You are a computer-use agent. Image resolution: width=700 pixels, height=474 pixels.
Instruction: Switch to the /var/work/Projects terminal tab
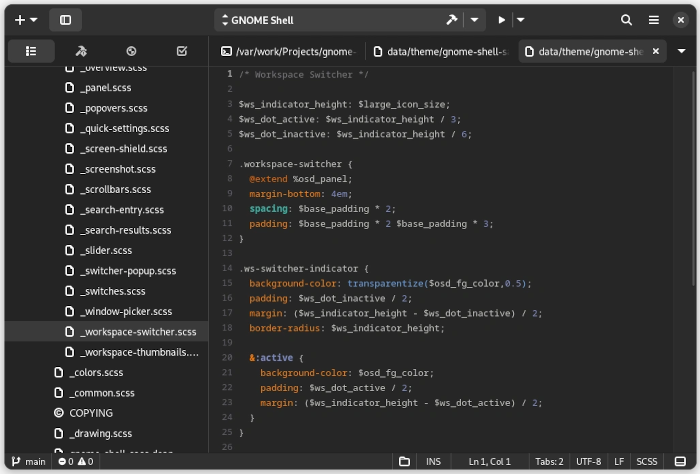click(x=288, y=51)
